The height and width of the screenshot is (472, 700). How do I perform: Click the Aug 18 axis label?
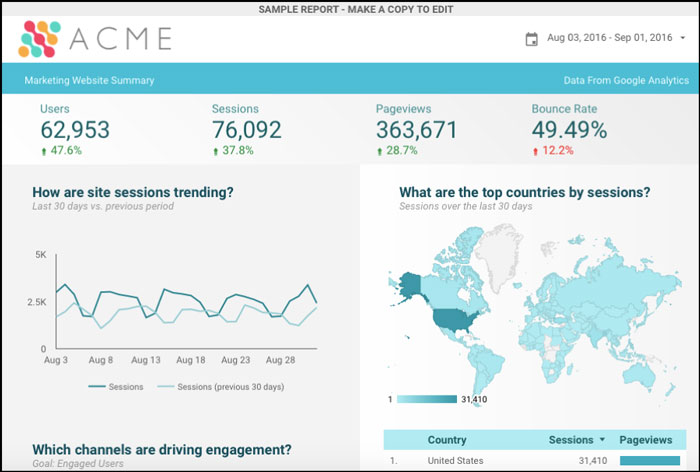pyautogui.click(x=191, y=360)
